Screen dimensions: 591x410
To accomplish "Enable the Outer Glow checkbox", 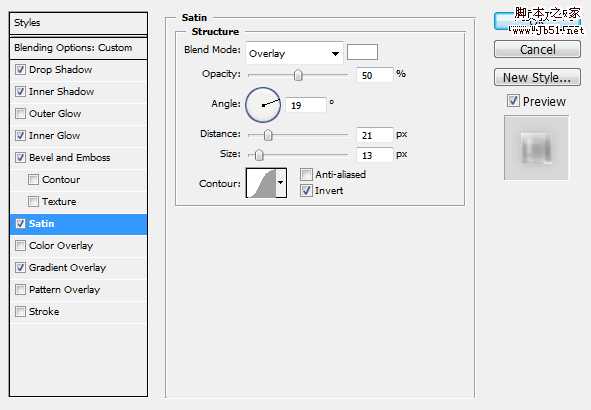I will tap(20, 113).
